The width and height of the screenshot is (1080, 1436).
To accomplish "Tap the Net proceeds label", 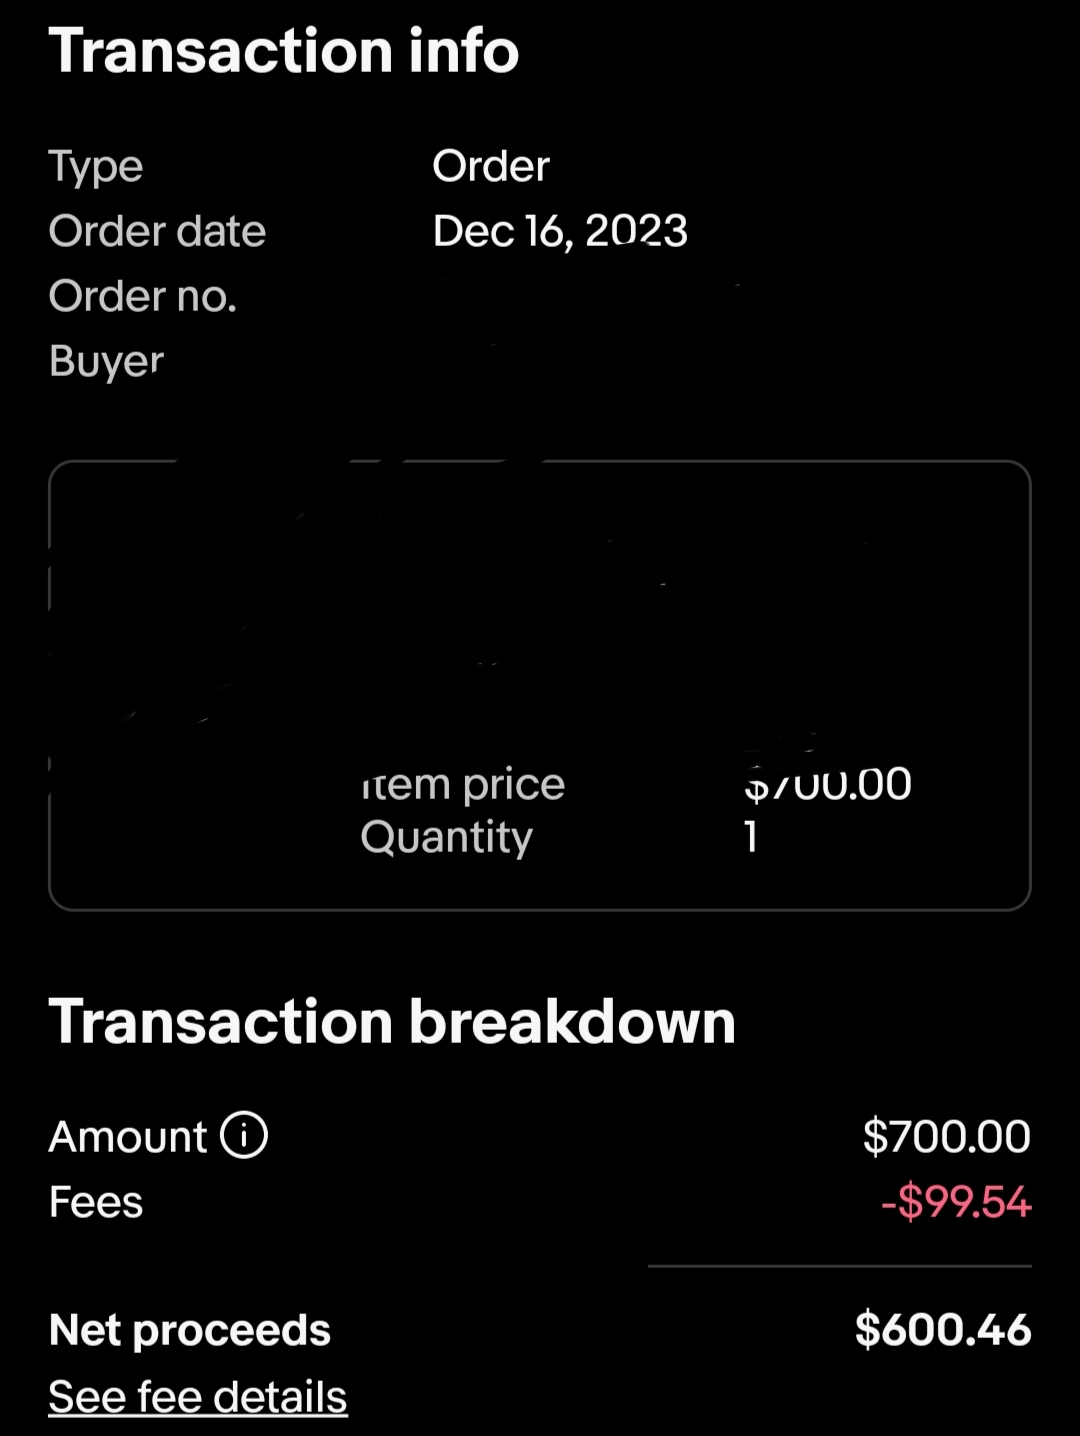I will click(x=190, y=1331).
